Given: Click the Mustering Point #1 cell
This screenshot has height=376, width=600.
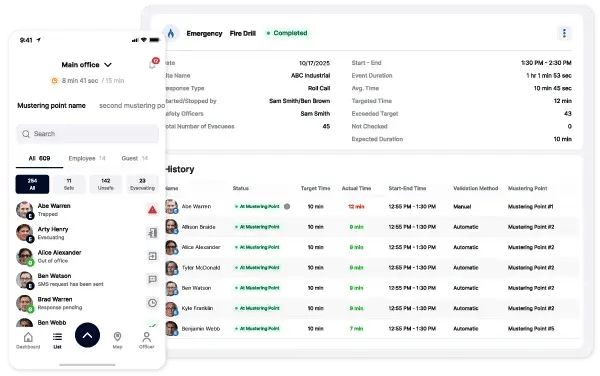Looking at the screenshot, I should [530, 207].
